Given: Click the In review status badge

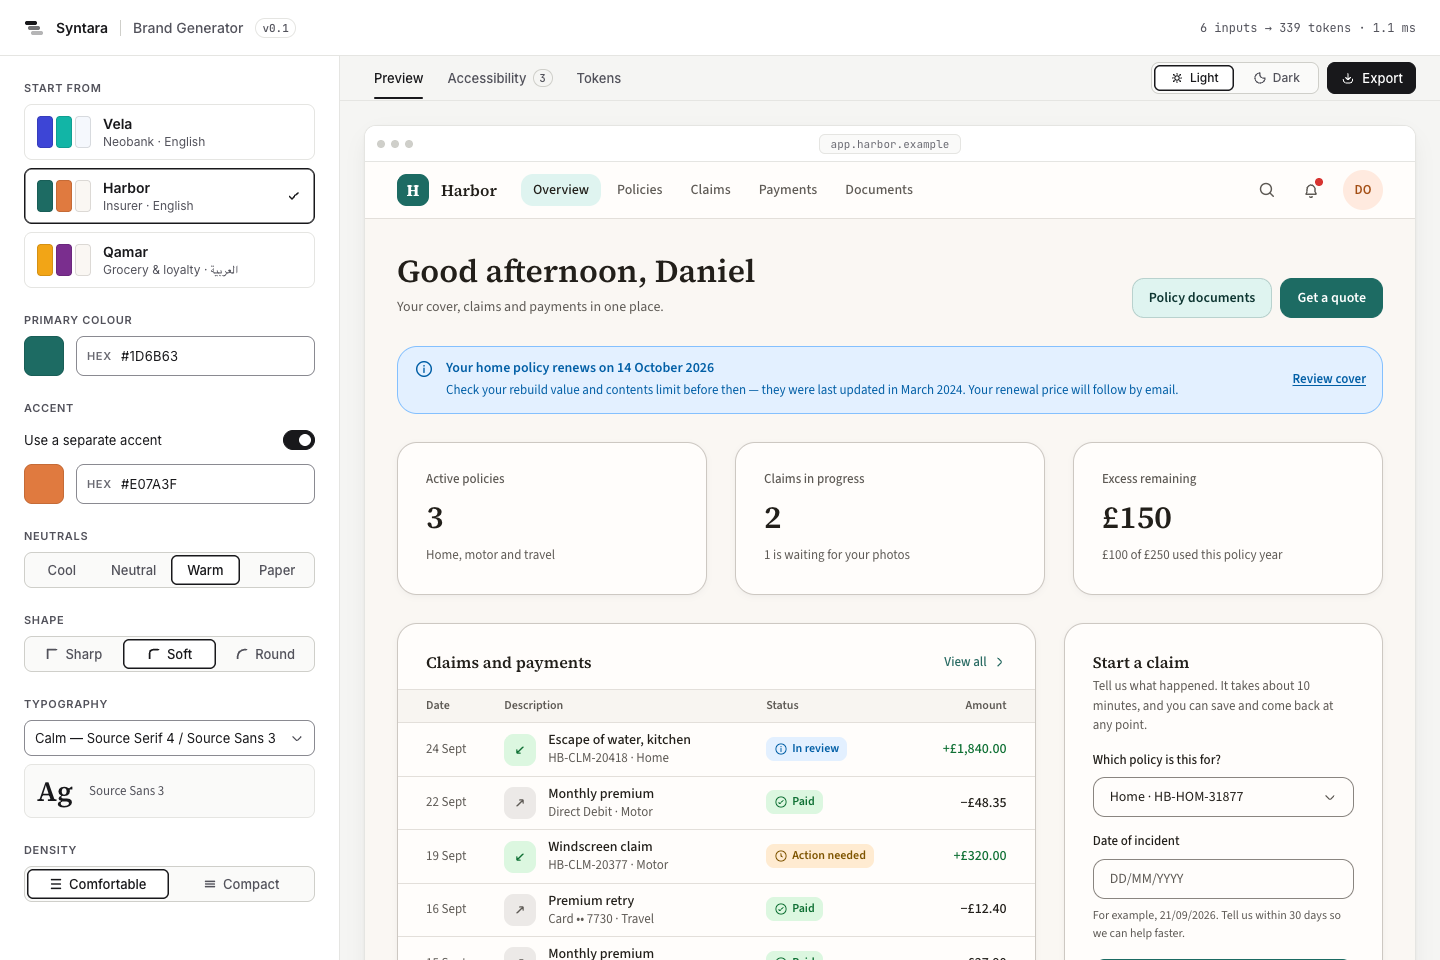Looking at the screenshot, I should 806,749.
